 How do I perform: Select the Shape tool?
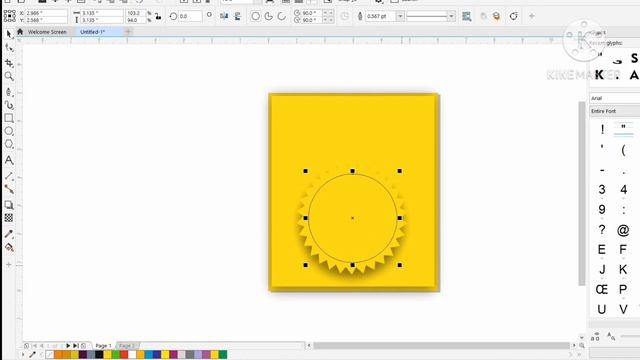pos(9,48)
